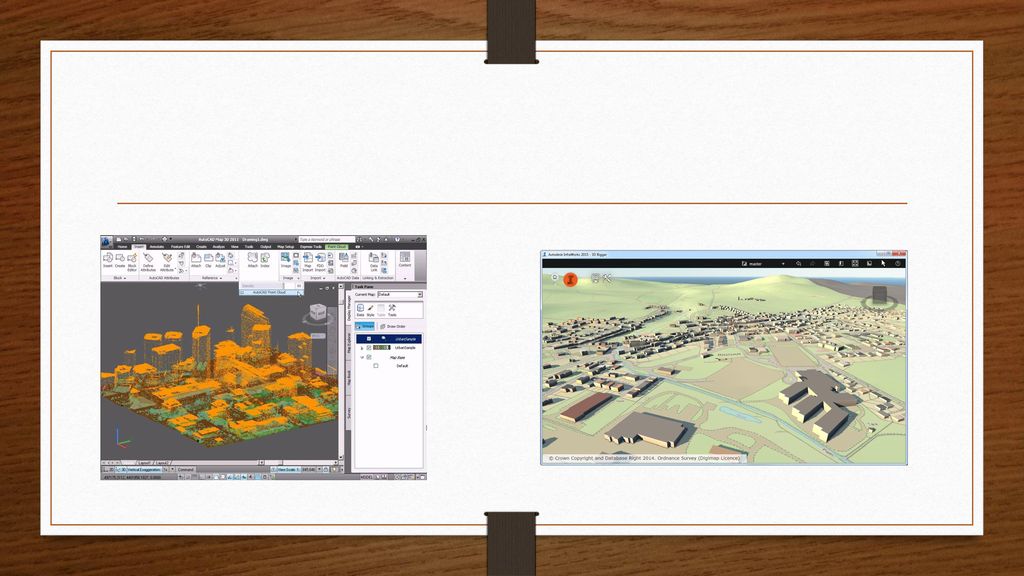1024x576 pixels.
Task: Click the Map Base label in tree
Action: pyautogui.click(x=397, y=357)
